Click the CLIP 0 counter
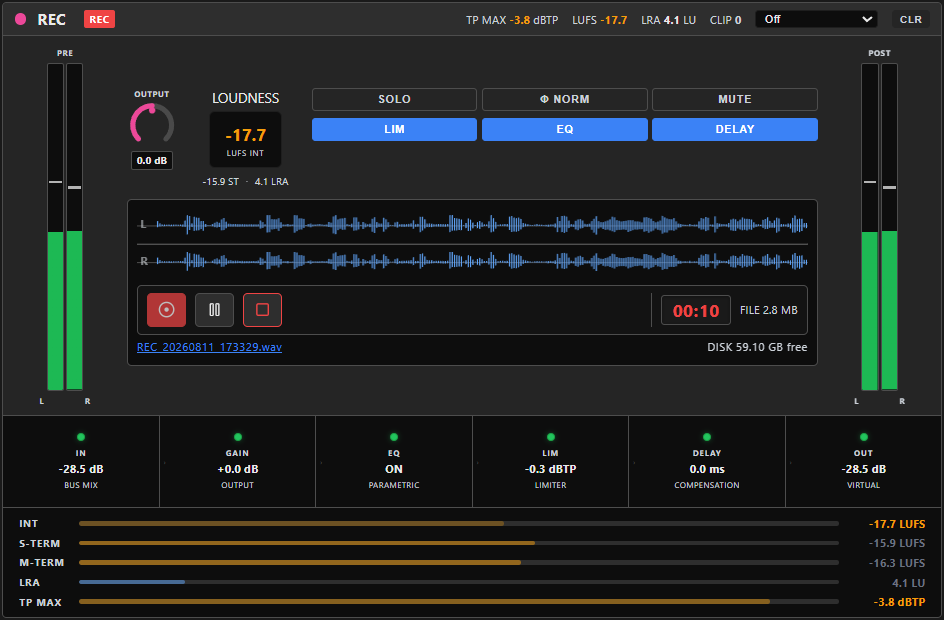944x620 pixels. tap(725, 20)
